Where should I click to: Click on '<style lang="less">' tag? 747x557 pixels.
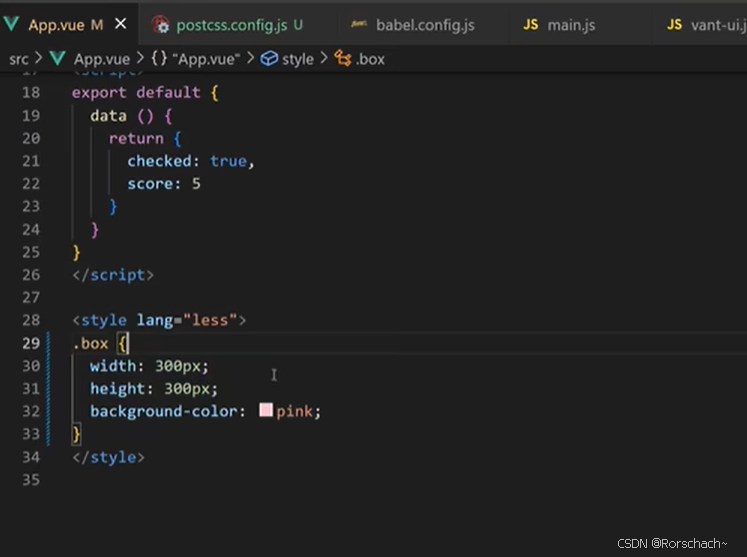(159, 320)
